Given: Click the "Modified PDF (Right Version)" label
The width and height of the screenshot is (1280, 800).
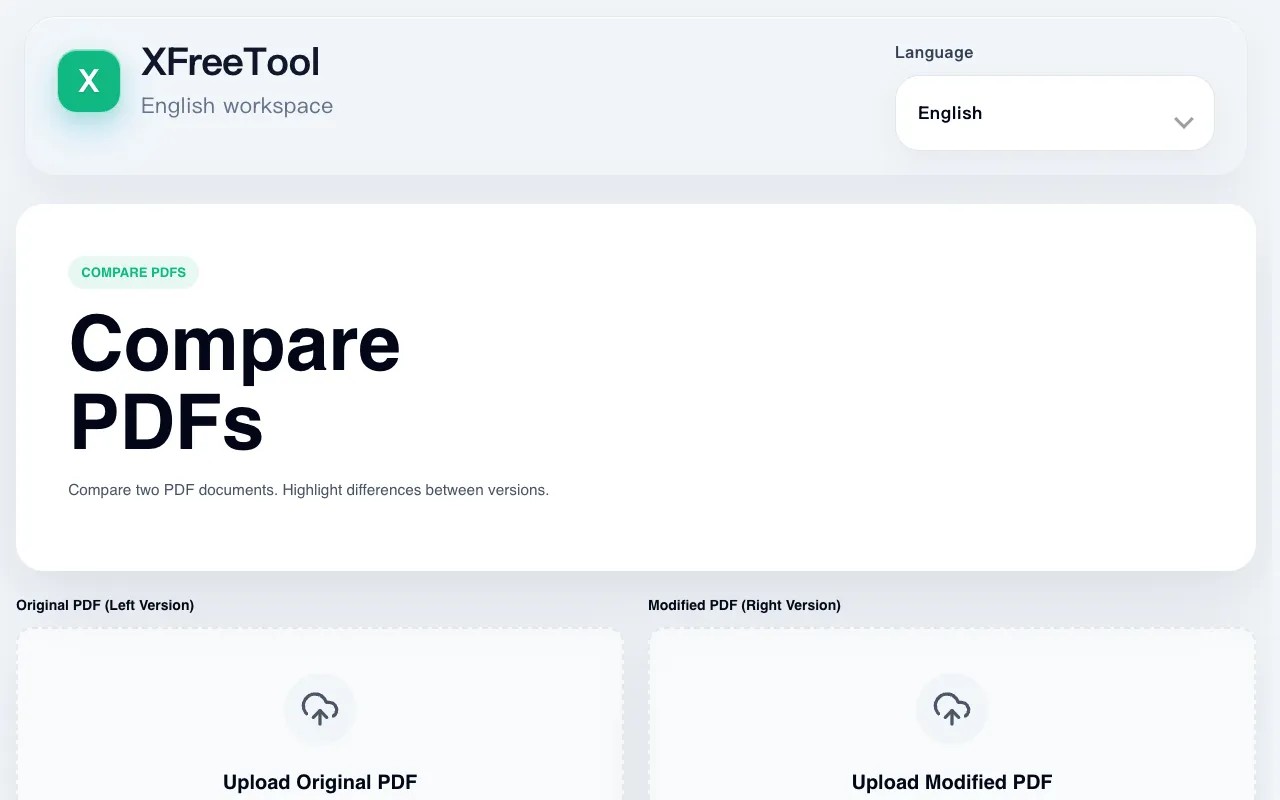Looking at the screenshot, I should (x=744, y=605).
